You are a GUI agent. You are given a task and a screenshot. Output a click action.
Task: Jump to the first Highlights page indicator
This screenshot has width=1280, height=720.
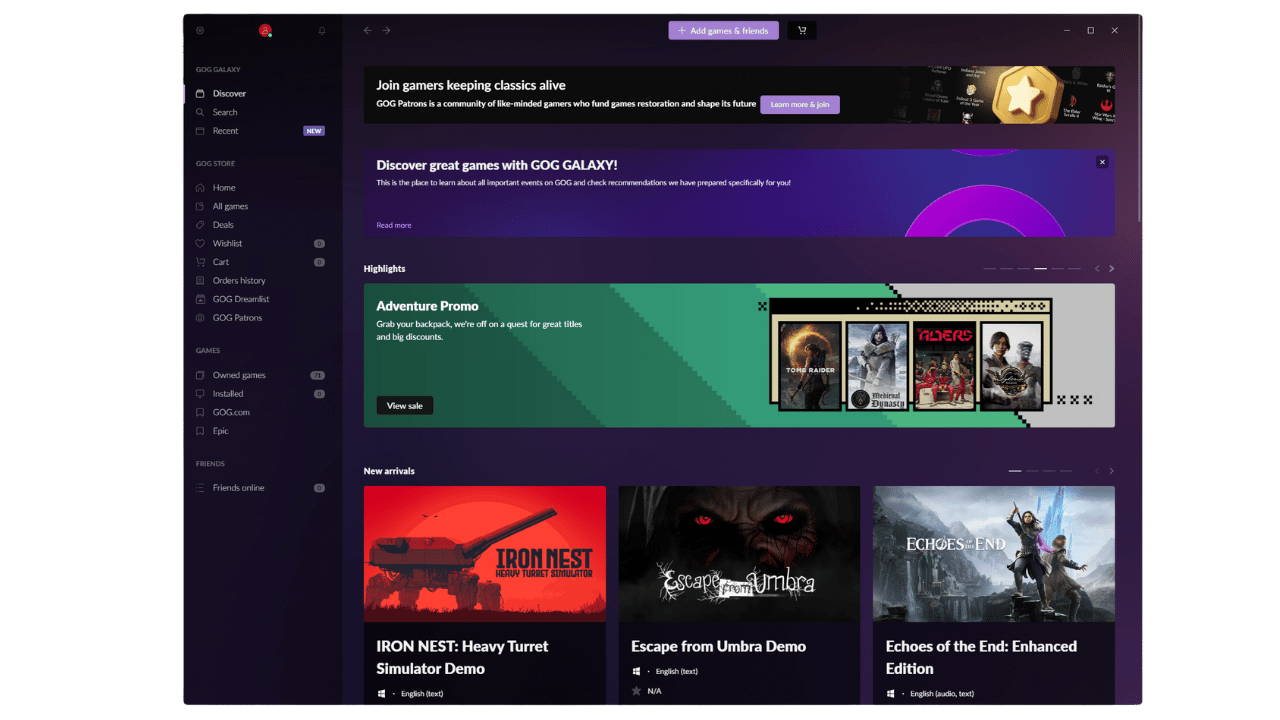990,269
